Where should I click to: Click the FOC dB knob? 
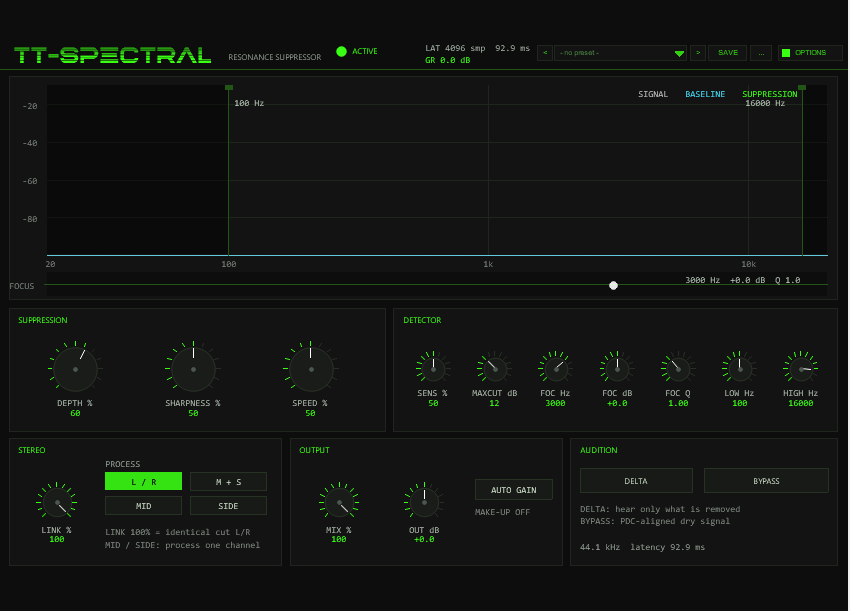pyautogui.click(x=617, y=369)
